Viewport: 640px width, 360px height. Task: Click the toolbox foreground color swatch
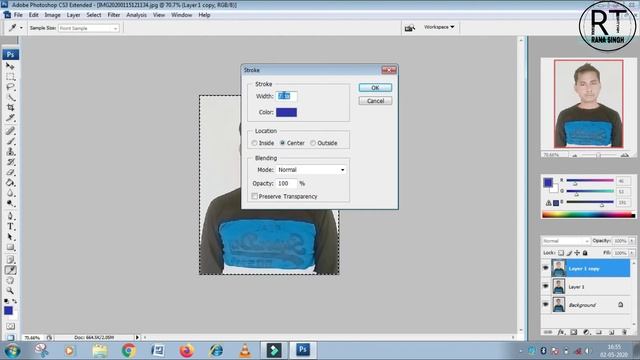[x=8, y=311]
